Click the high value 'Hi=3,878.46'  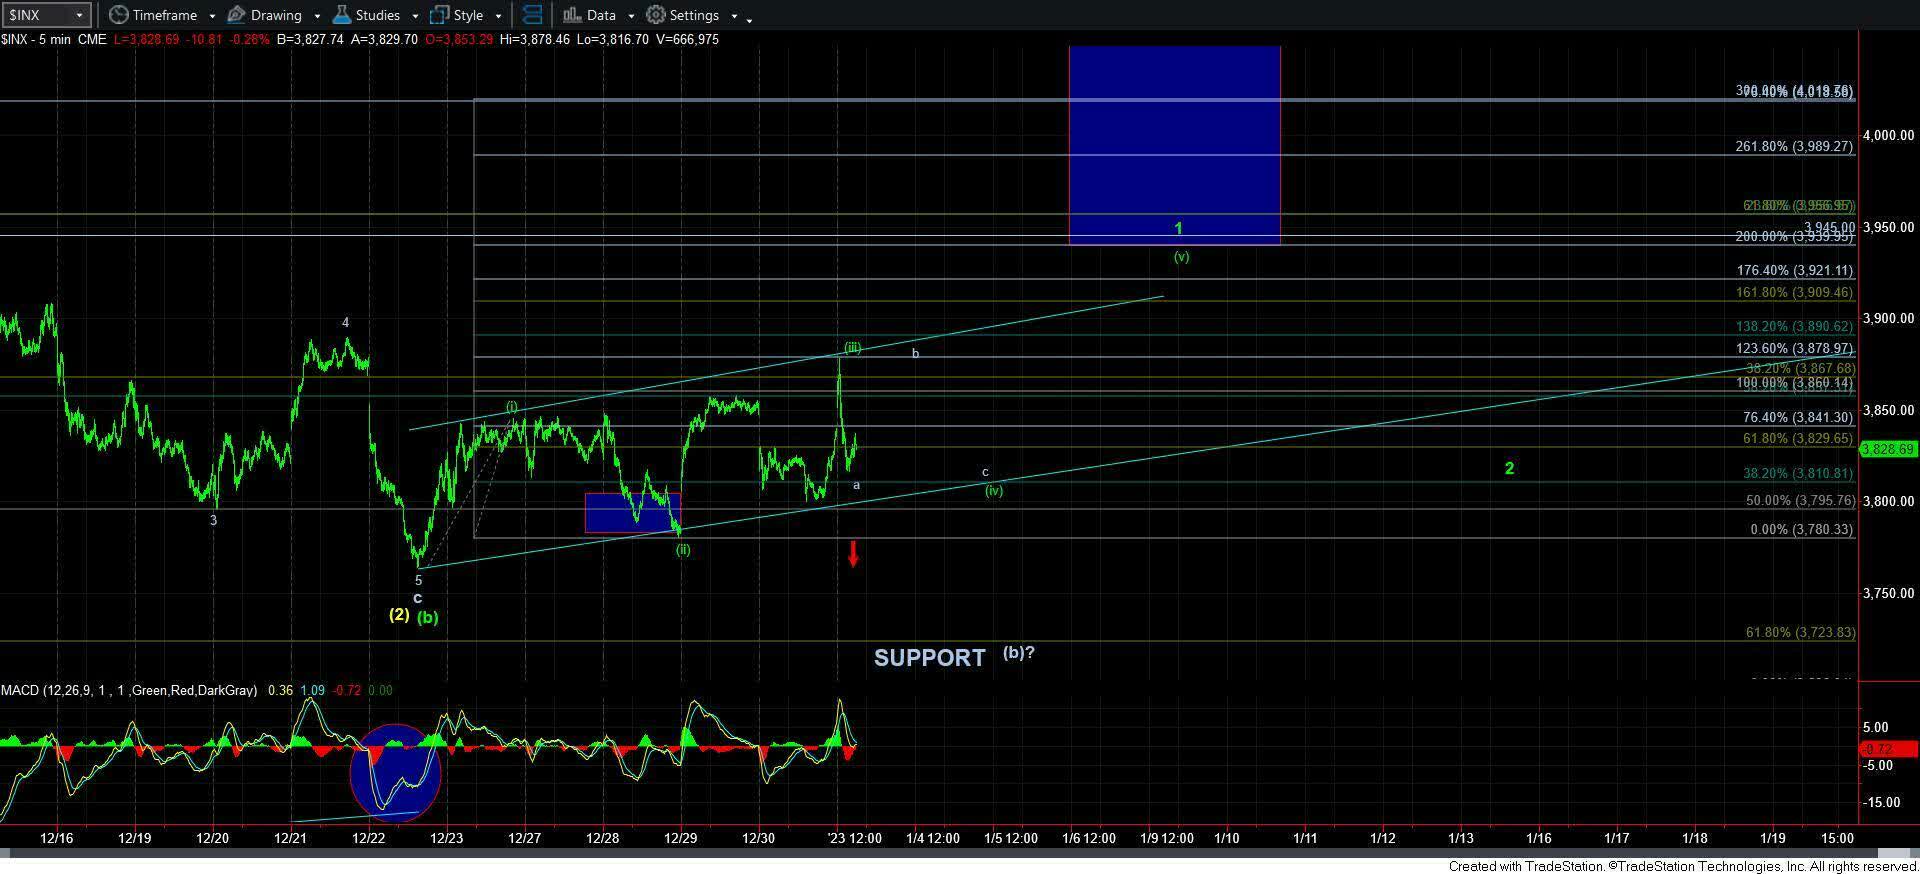coord(535,39)
